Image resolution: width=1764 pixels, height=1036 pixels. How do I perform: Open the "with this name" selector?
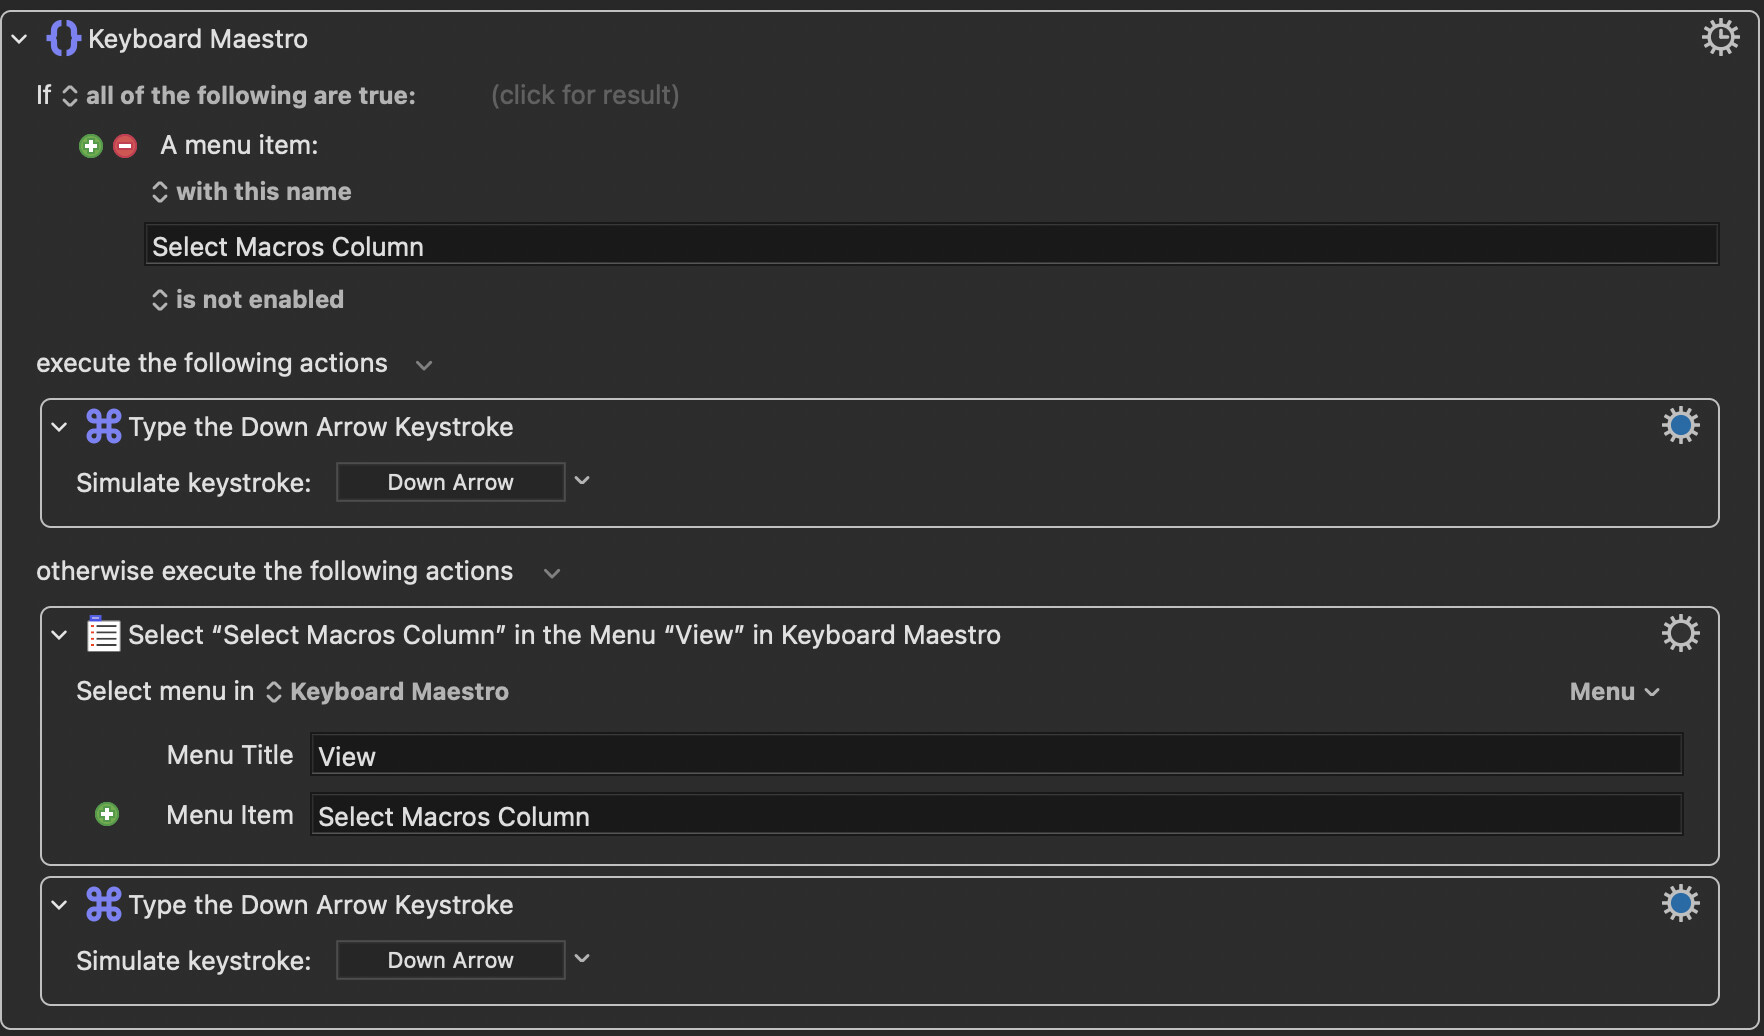click(252, 192)
